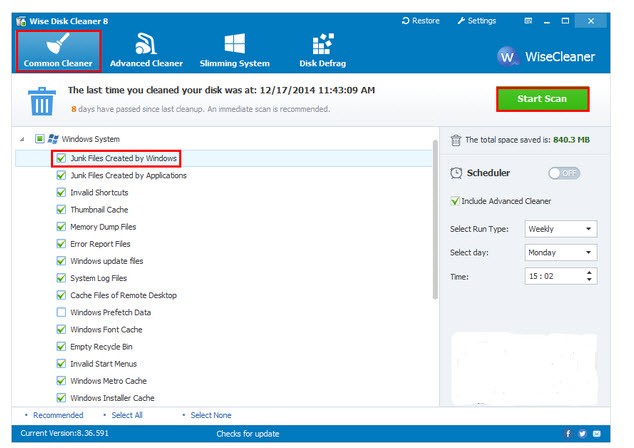This screenshot has width=634, height=448.
Task: Uncheck Windows Font Cache
Action: point(61,330)
